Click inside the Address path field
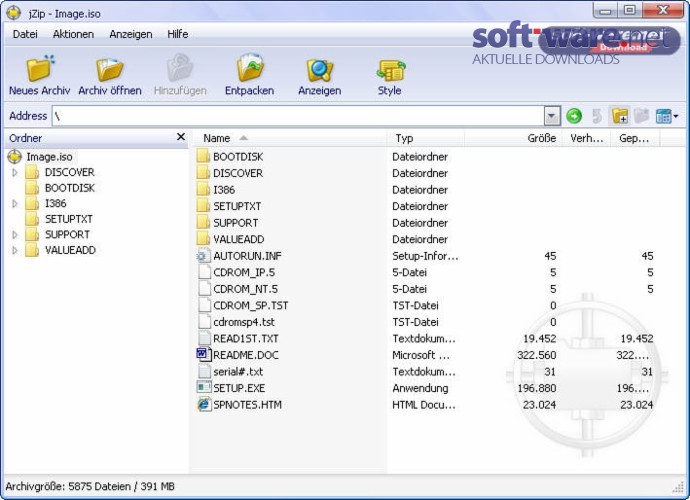Screen dimensions: 690x500 pos(298,116)
